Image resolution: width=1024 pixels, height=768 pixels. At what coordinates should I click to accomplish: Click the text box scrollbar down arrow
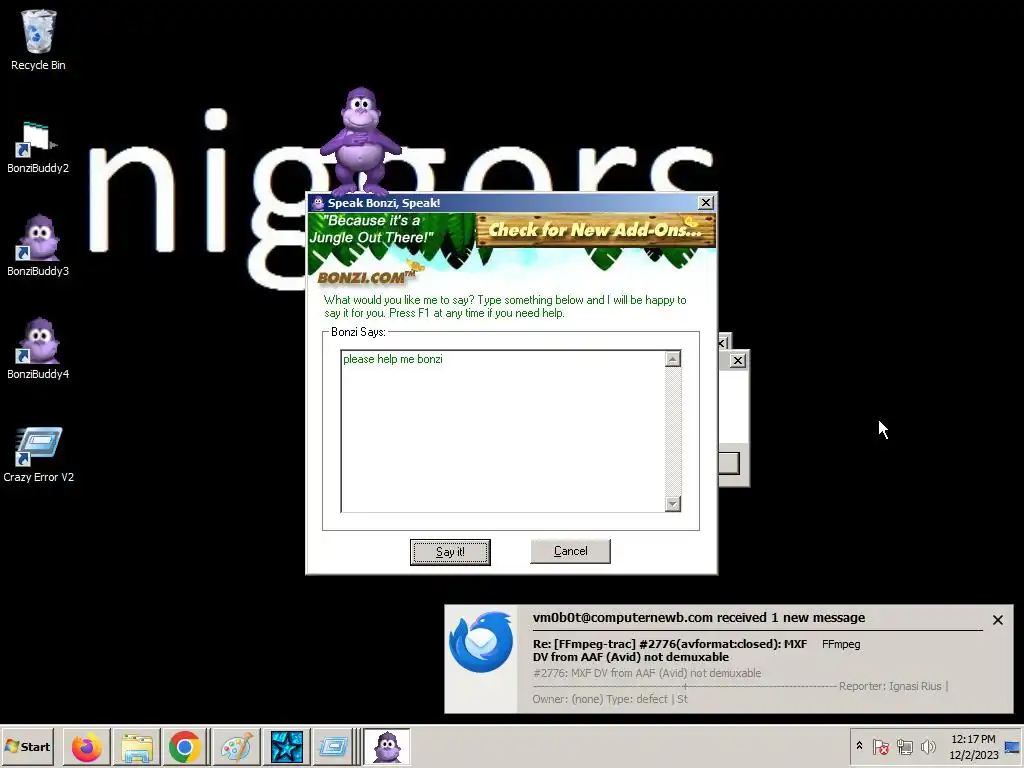pos(673,504)
